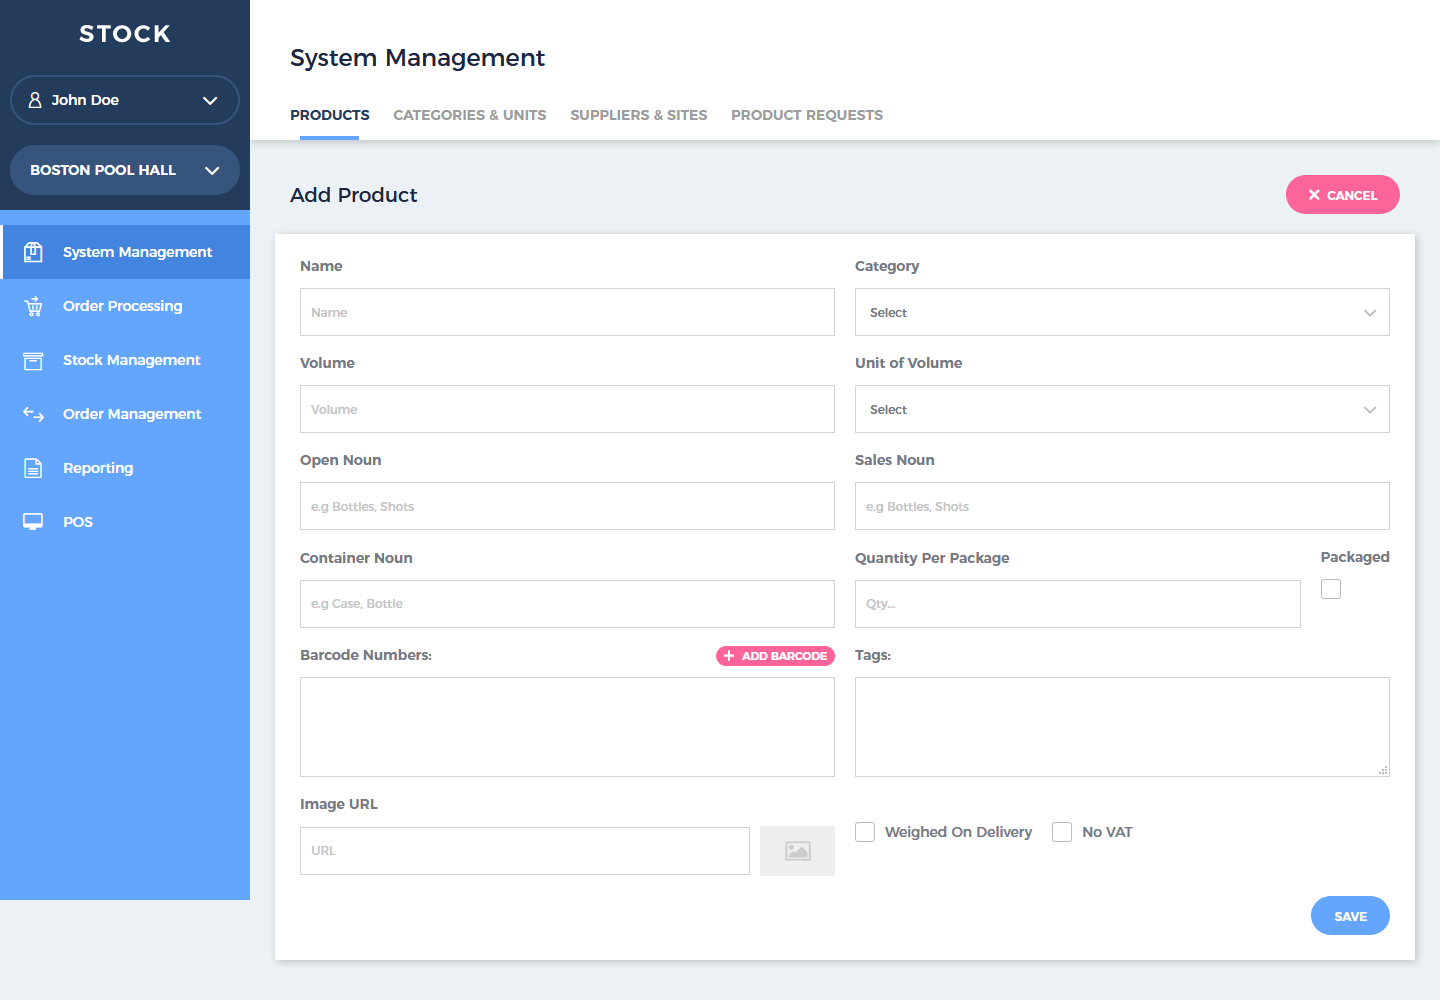The width and height of the screenshot is (1440, 1000).
Task: Click the Reporting document icon
Action: pyautogui.click(x=33, y=468)
